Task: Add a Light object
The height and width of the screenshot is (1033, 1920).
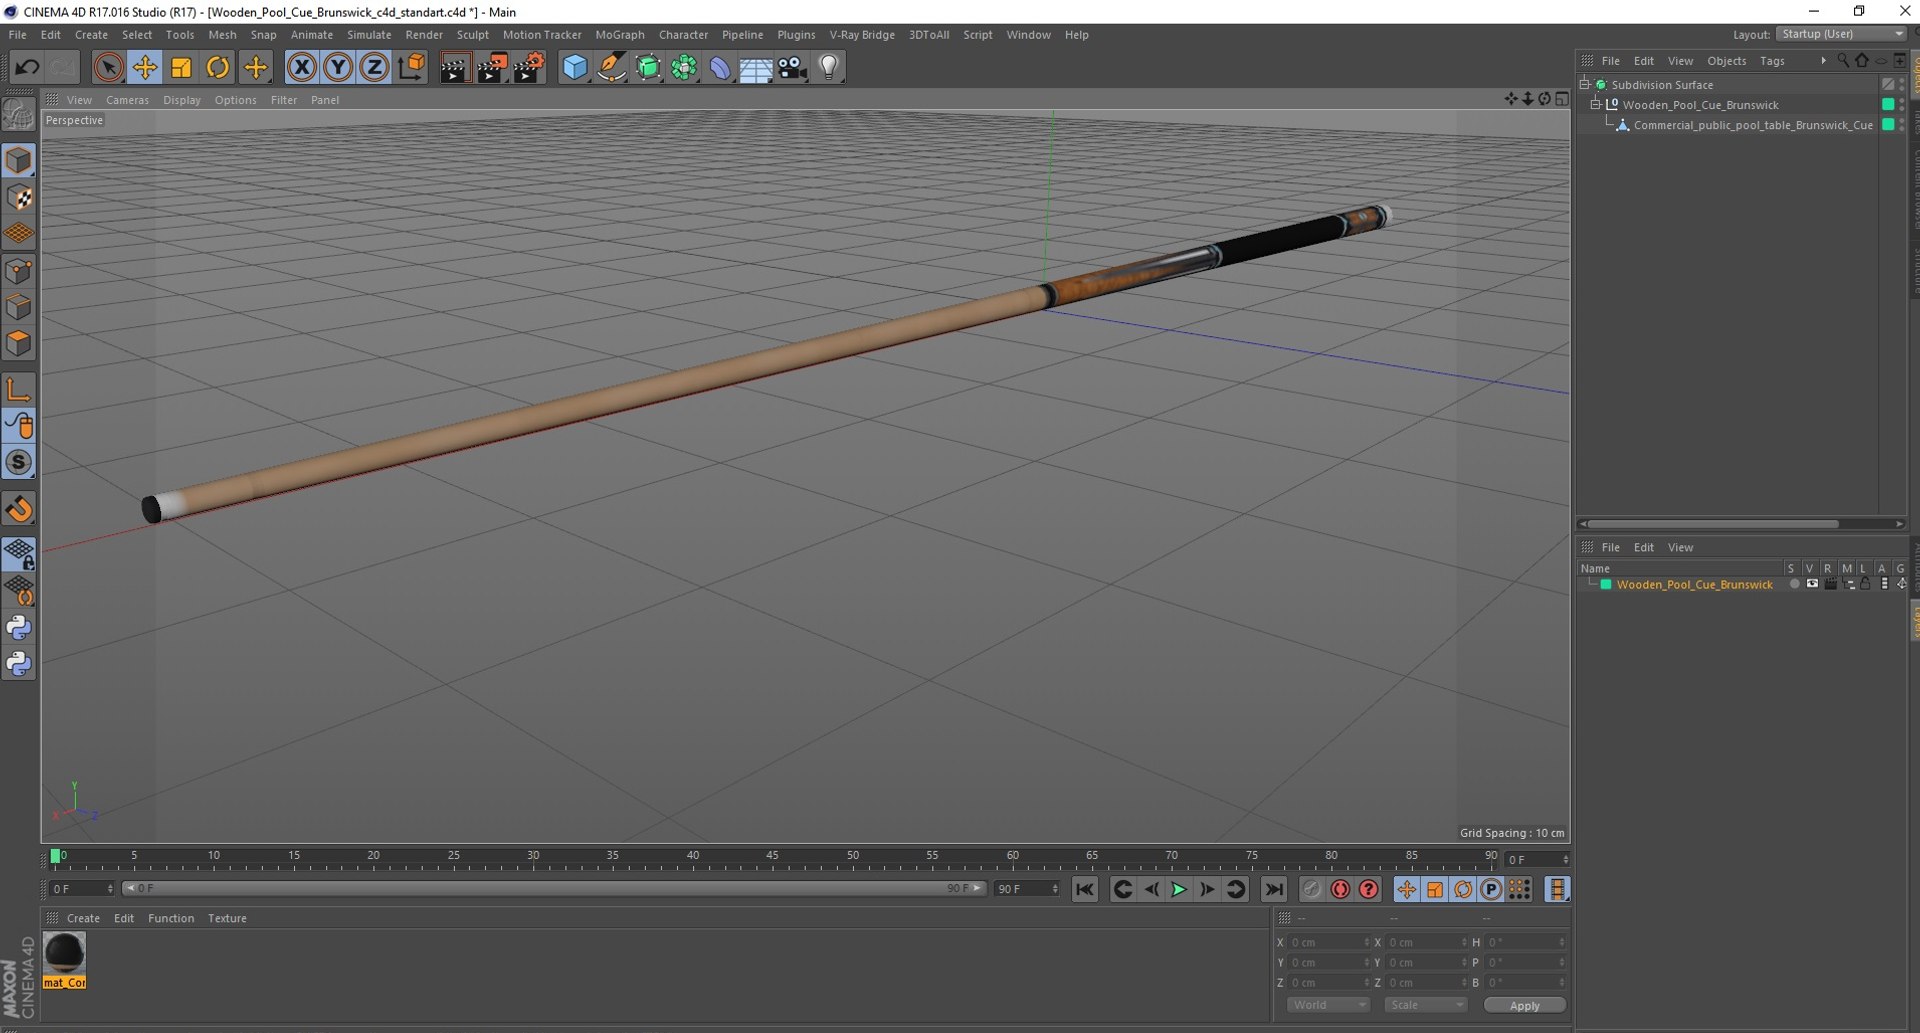Action: coord(829,67)
